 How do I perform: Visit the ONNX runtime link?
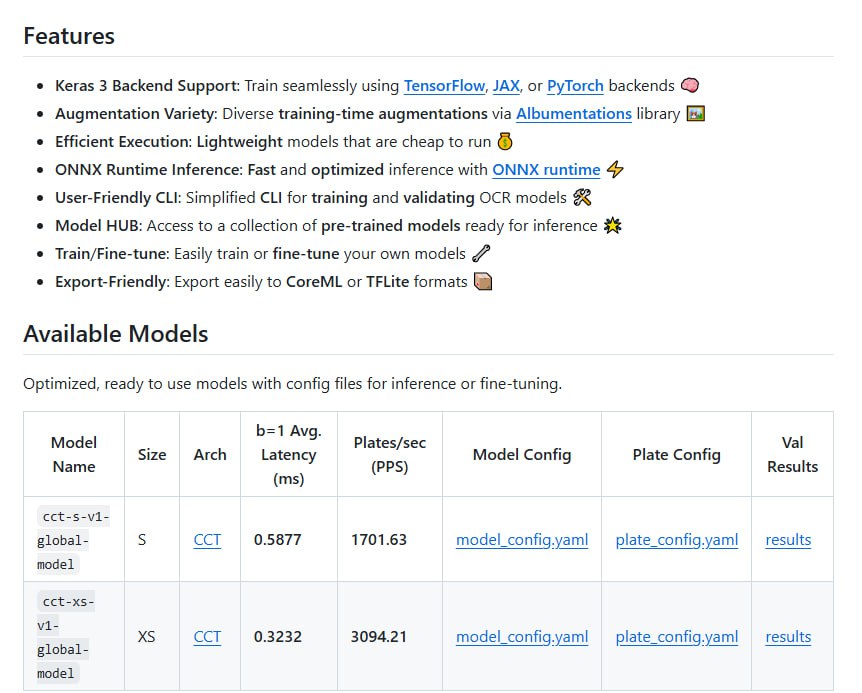[546, 170]
